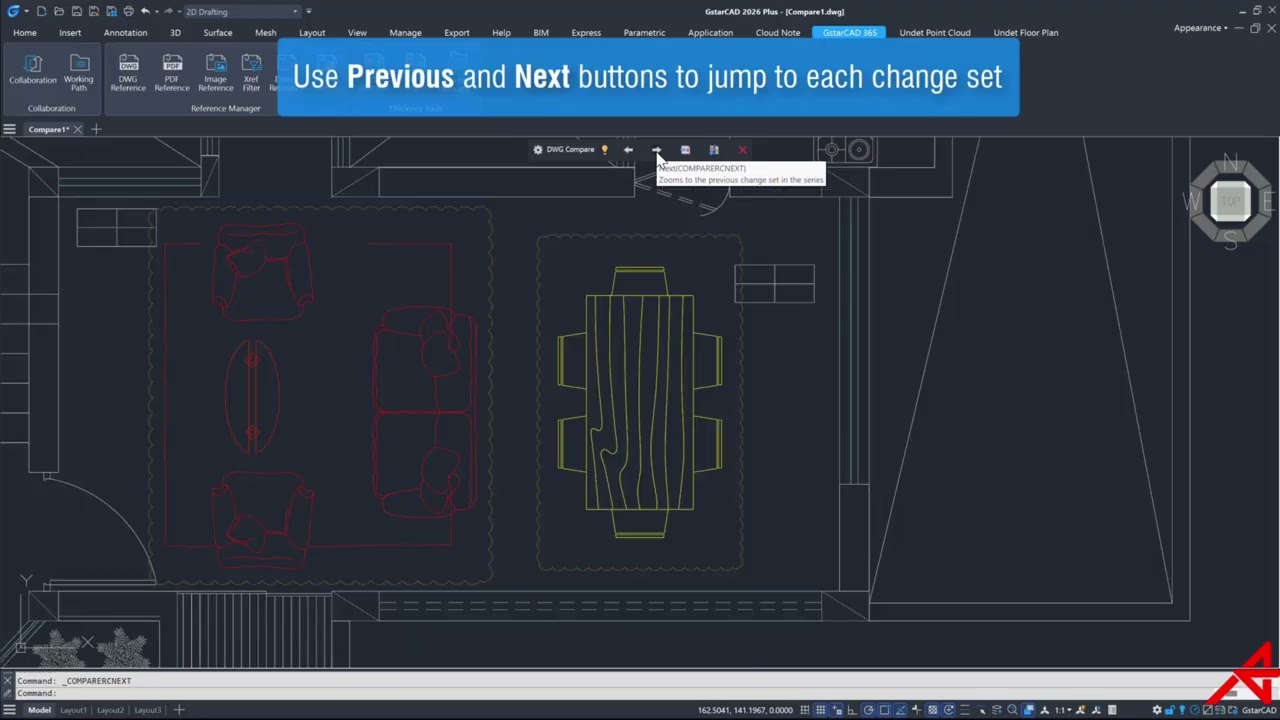Select the Undet Point Cloud tab
Image resolution: width=1280 pixels, height=720 pixels.
pos(935,33)
